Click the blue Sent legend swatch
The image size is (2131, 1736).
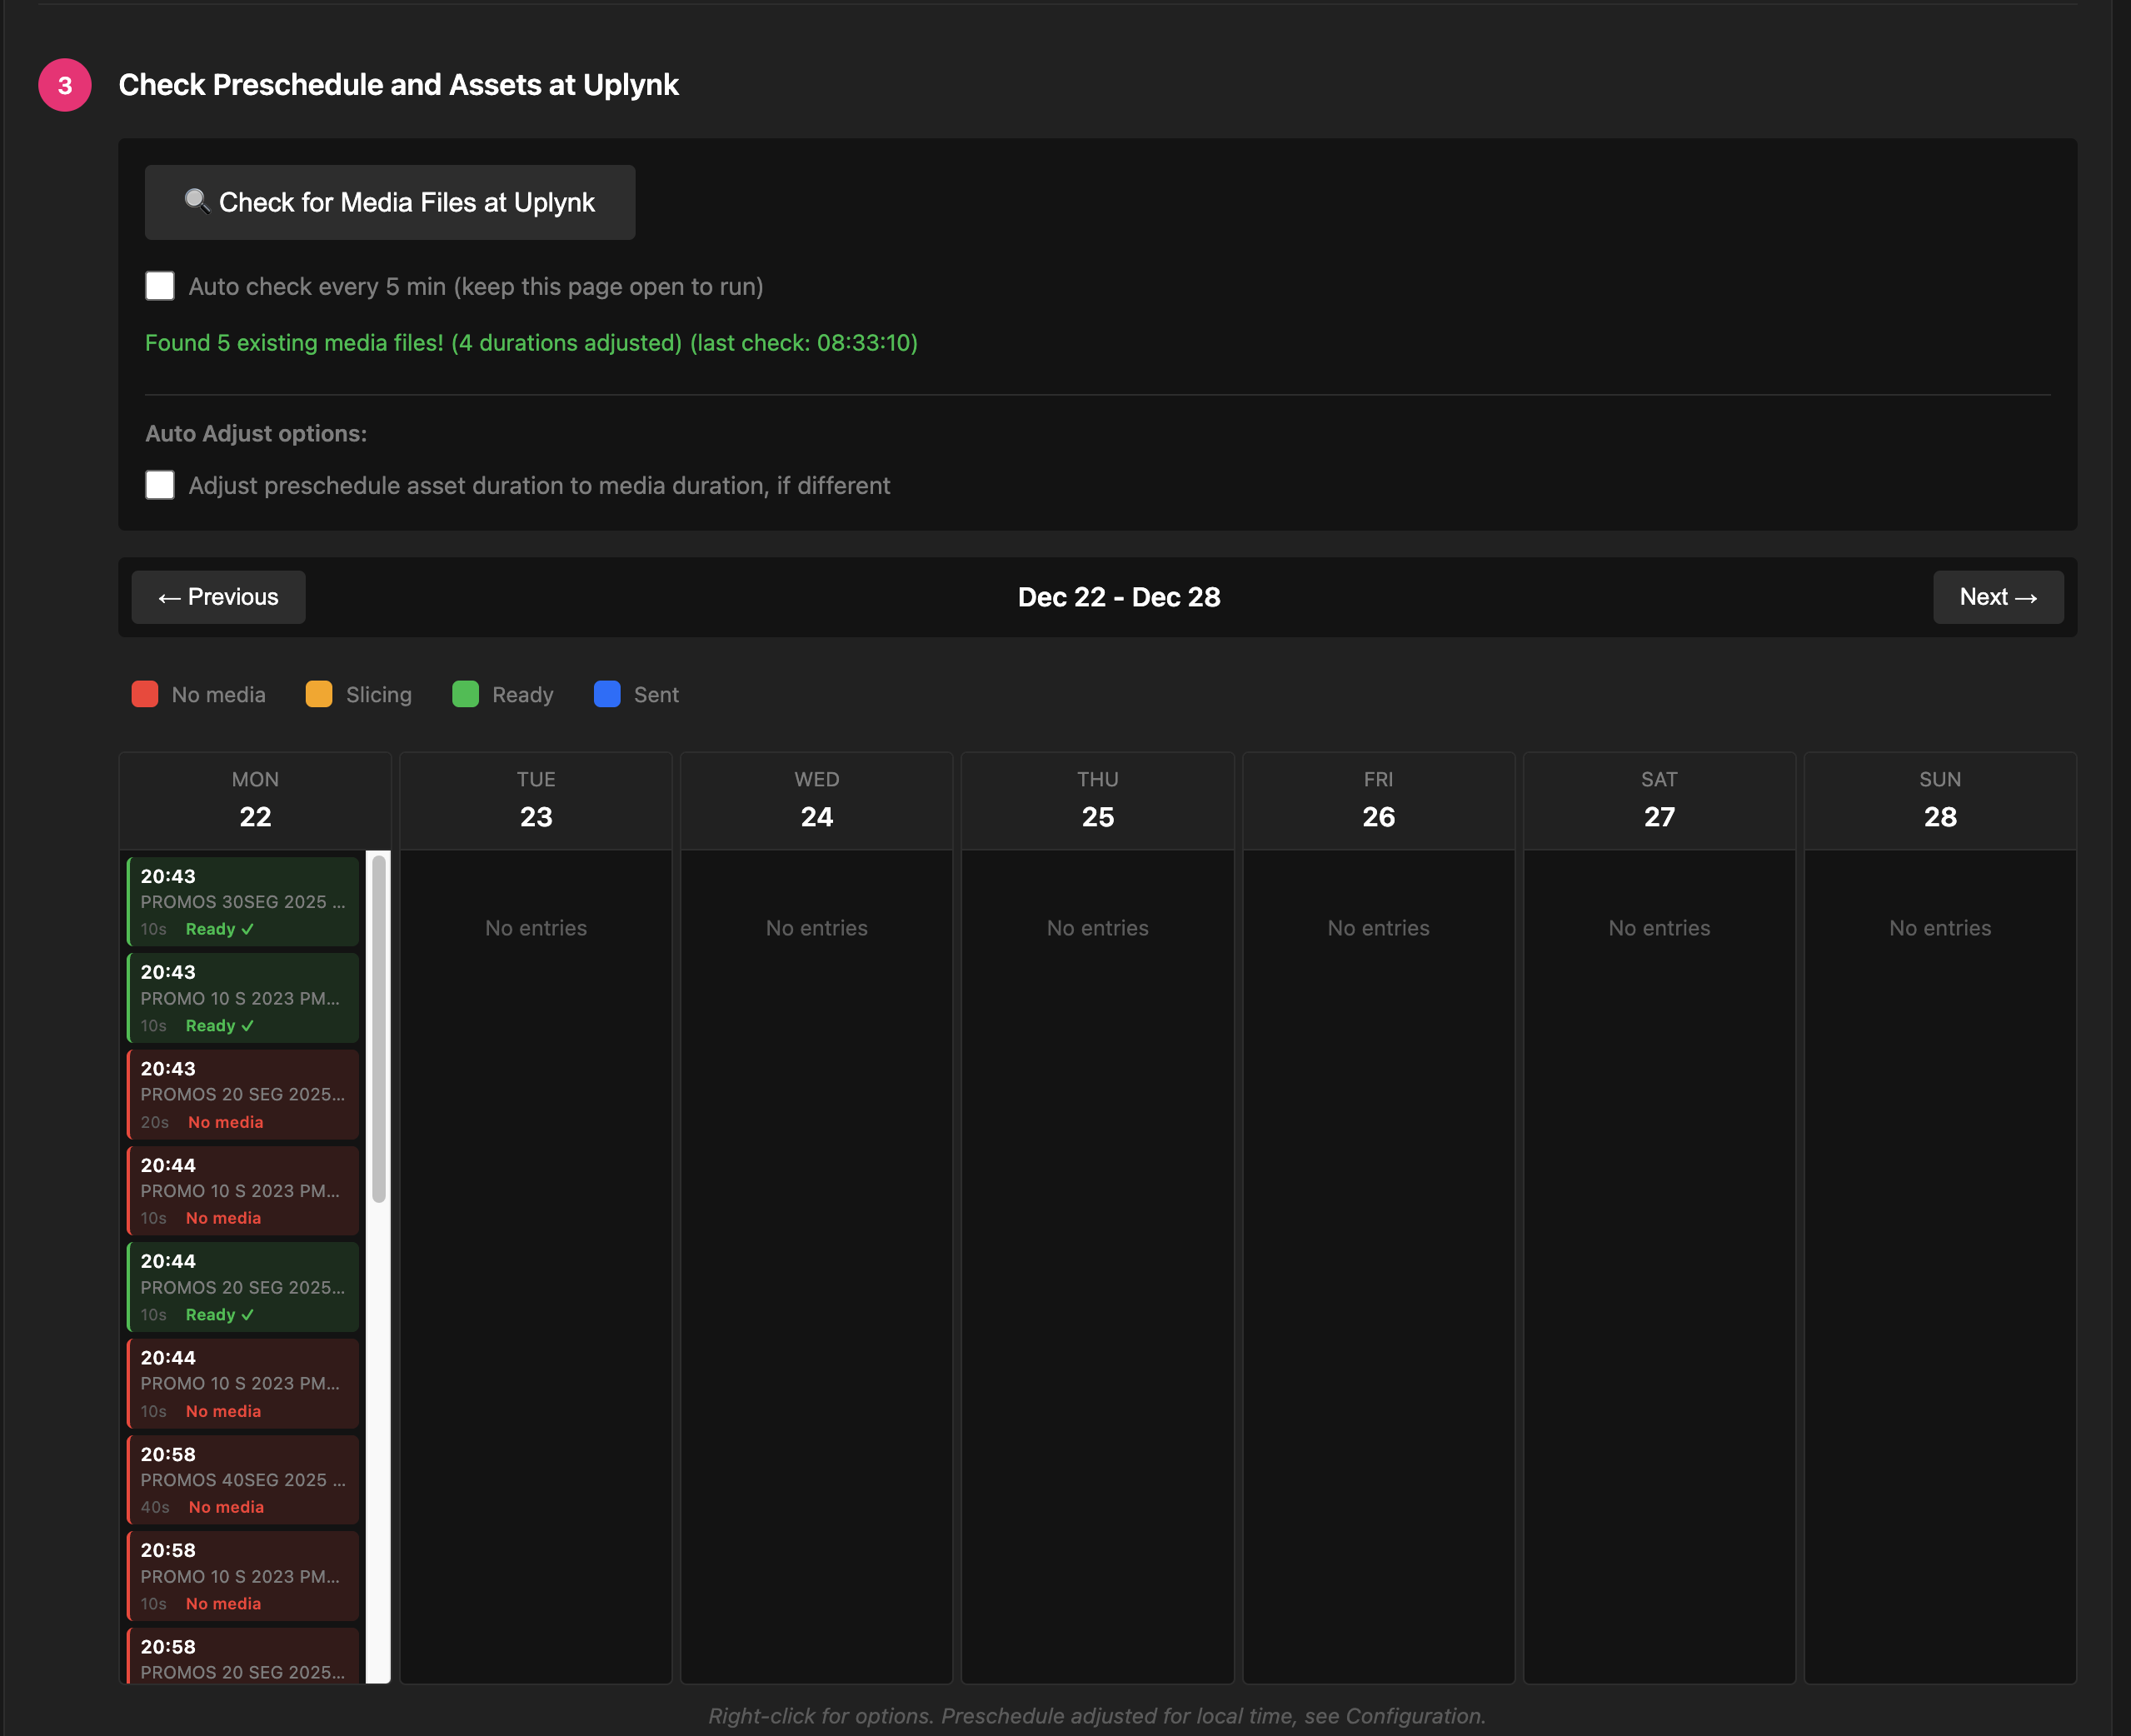pos(606,694)
